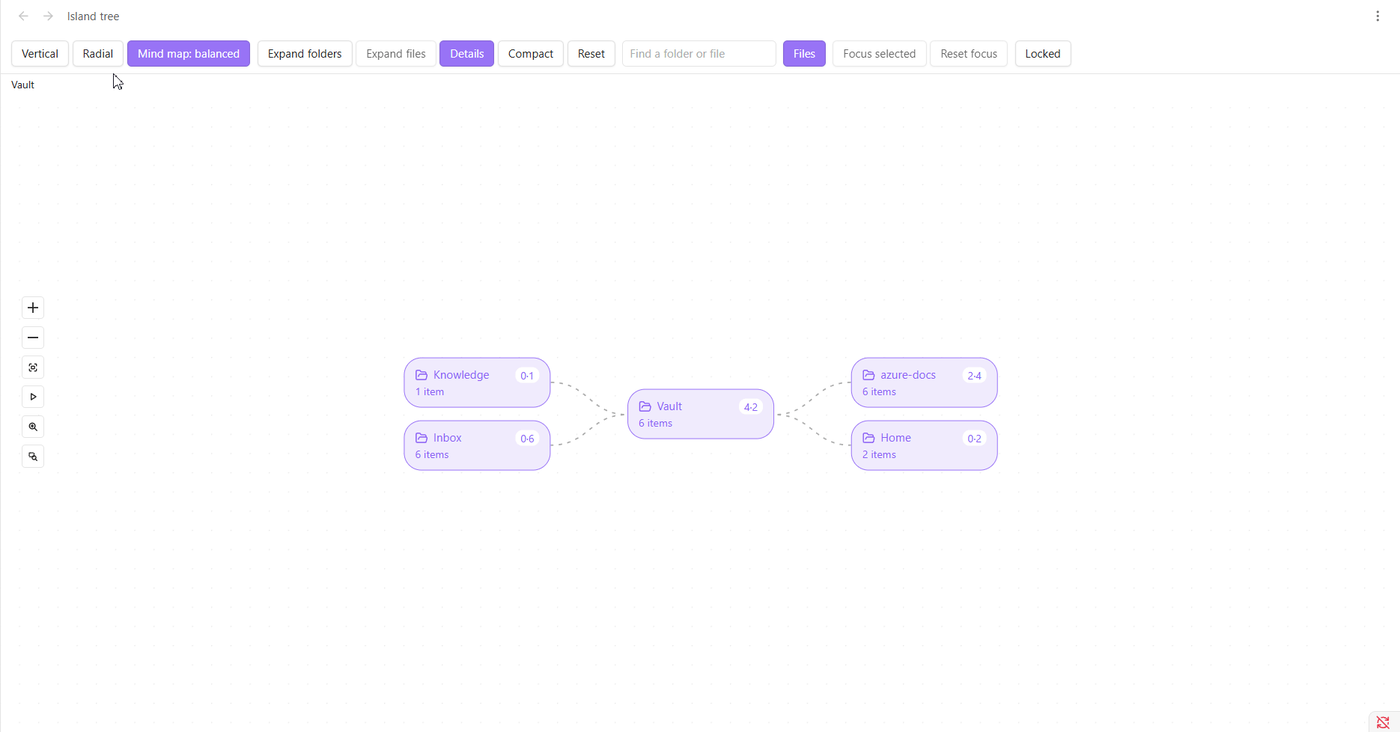The image size is (1400, 732).
Task: Click the 0·1 badge on Knowledge
Action: point(527,376)
